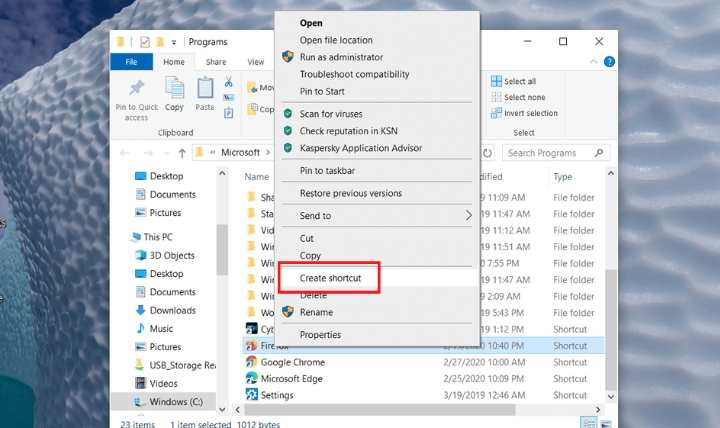Select Check reputation in KSN

coord(349,131)
